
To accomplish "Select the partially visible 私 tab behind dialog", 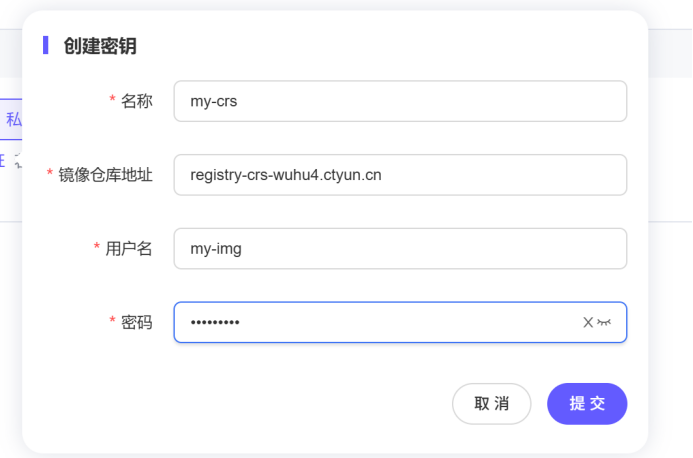I will (x=11, y=119).
